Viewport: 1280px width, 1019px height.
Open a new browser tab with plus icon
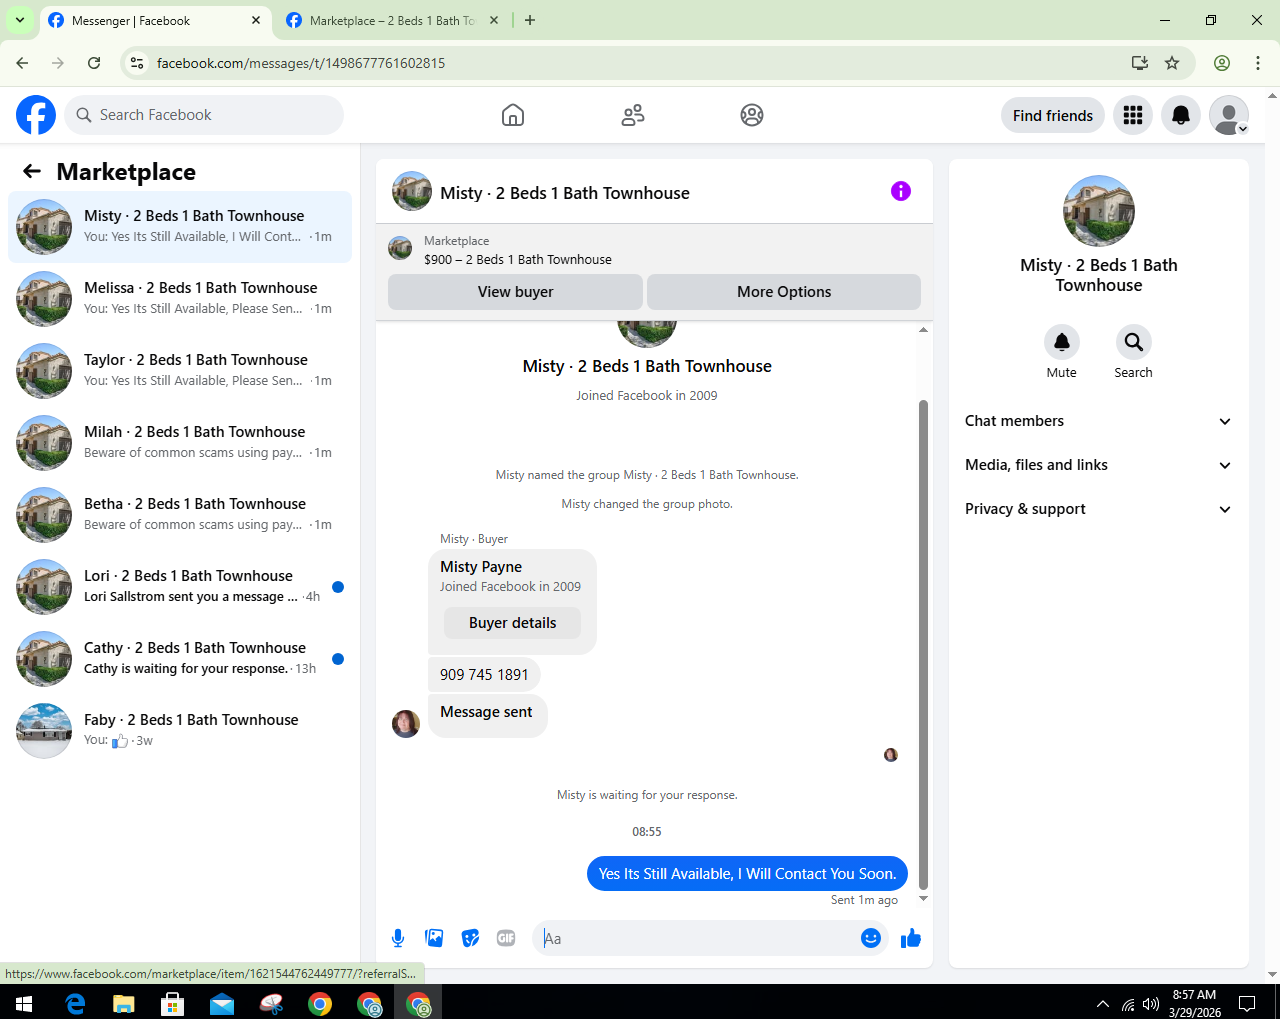(x=530, y=20)
